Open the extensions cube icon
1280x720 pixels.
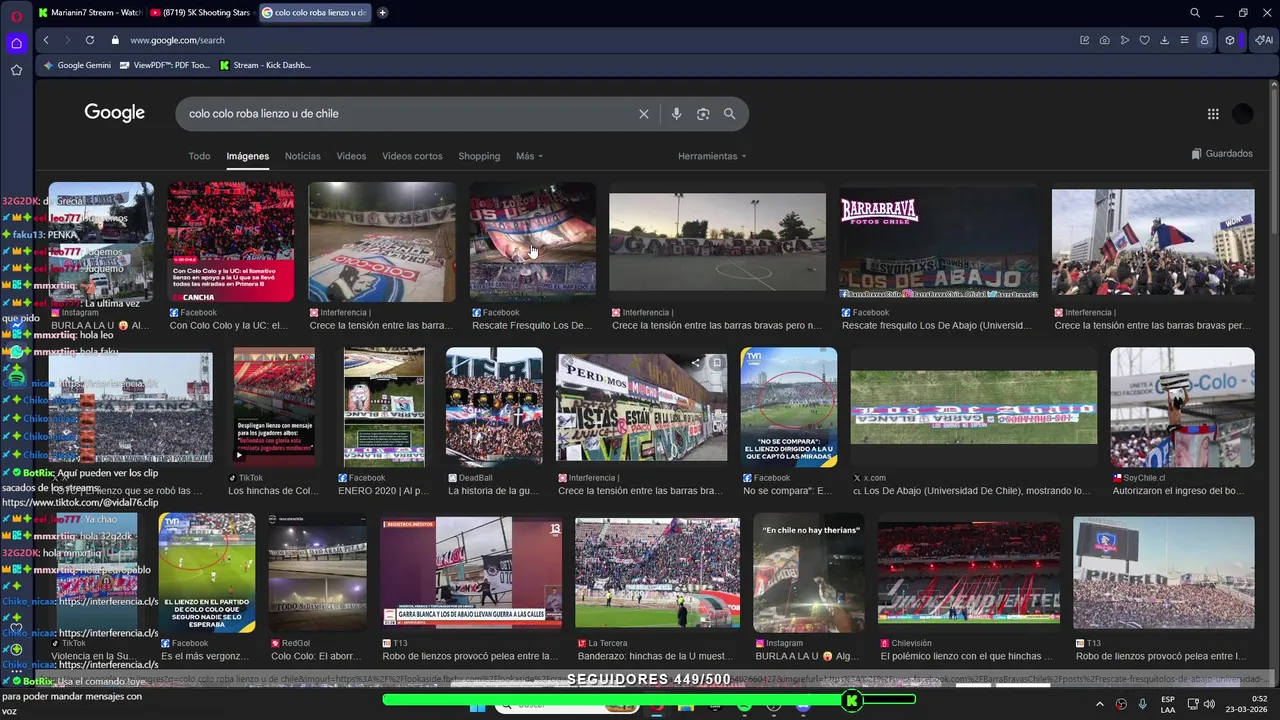pos(1230,40)
